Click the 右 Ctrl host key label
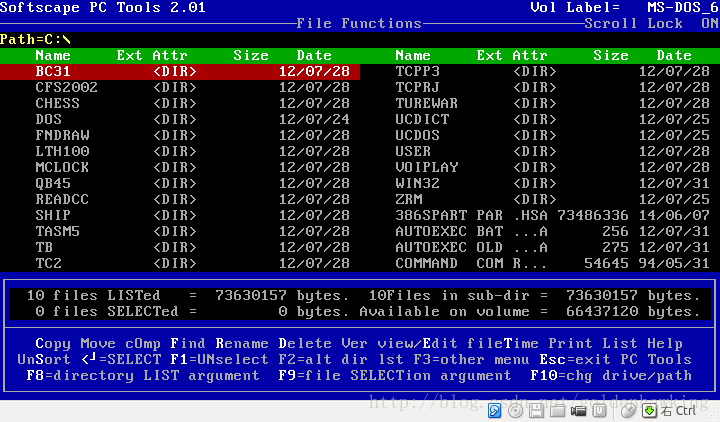 678,411
